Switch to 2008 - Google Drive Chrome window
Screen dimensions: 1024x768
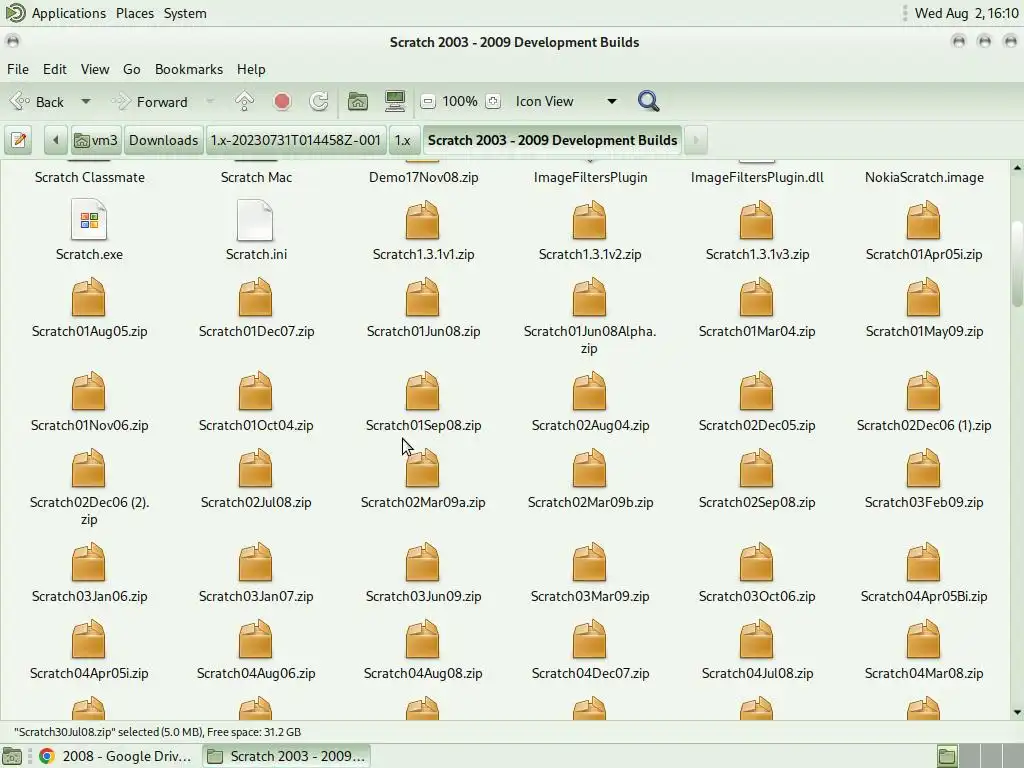click(116, 756)
